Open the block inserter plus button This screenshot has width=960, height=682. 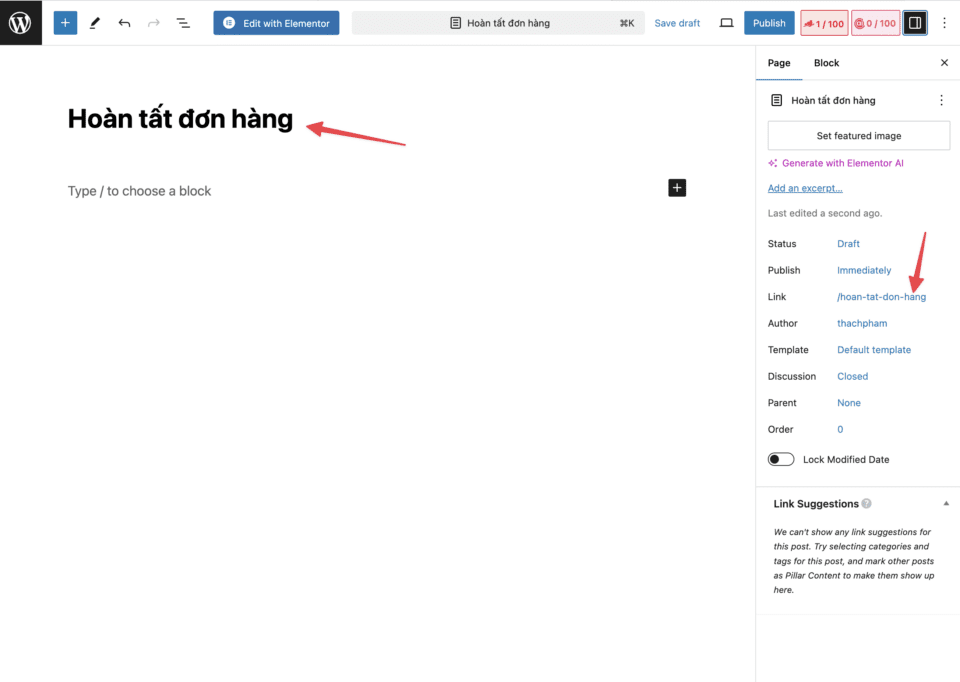point(65,22)
